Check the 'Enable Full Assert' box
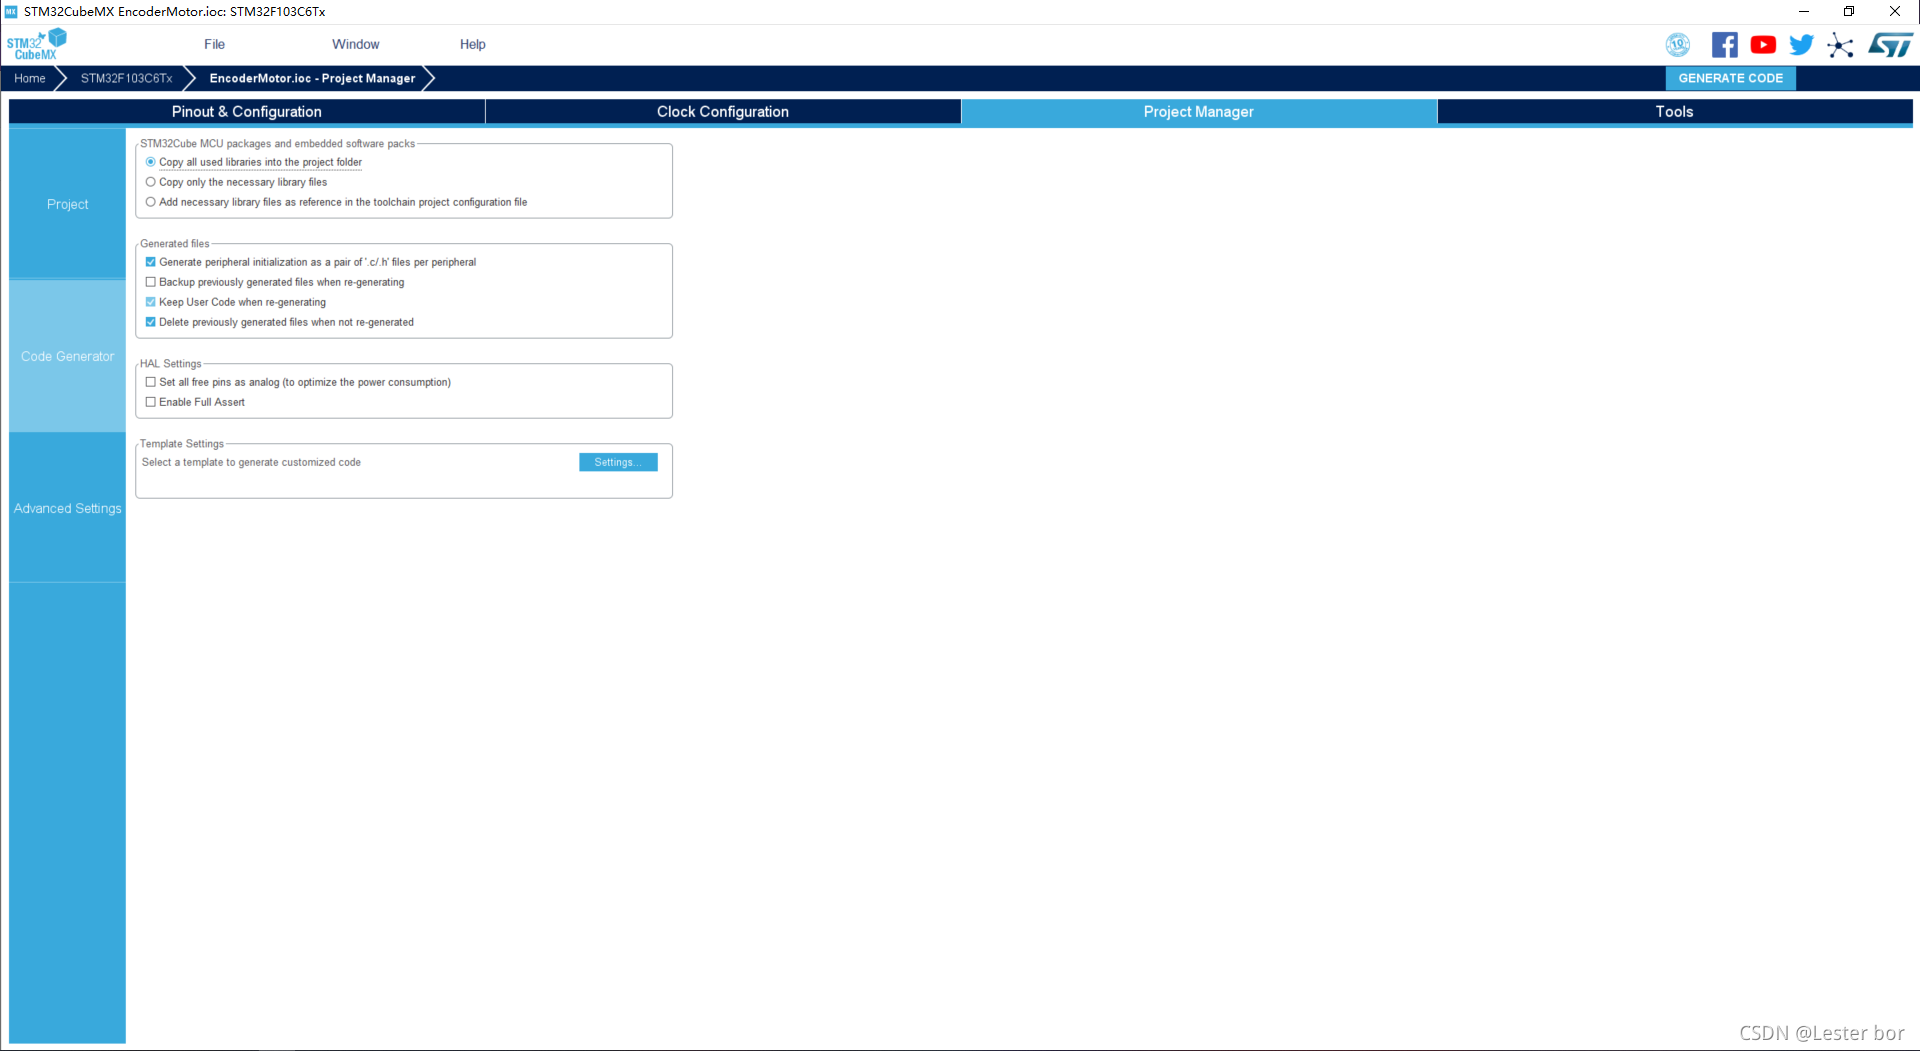The height and width of the screenshot is (1051, 1920). click(x=151, y=402)
